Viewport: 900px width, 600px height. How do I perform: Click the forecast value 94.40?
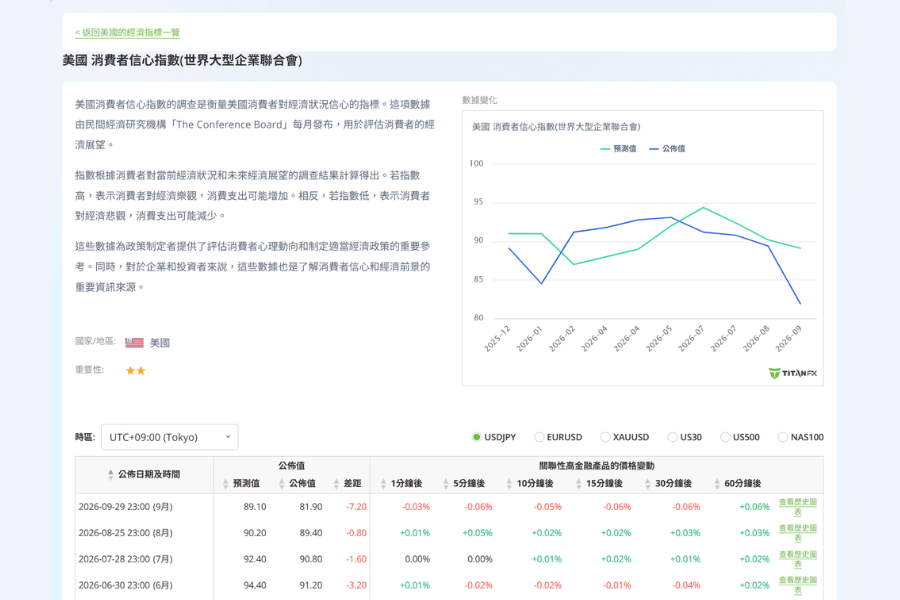pos(255,585)
